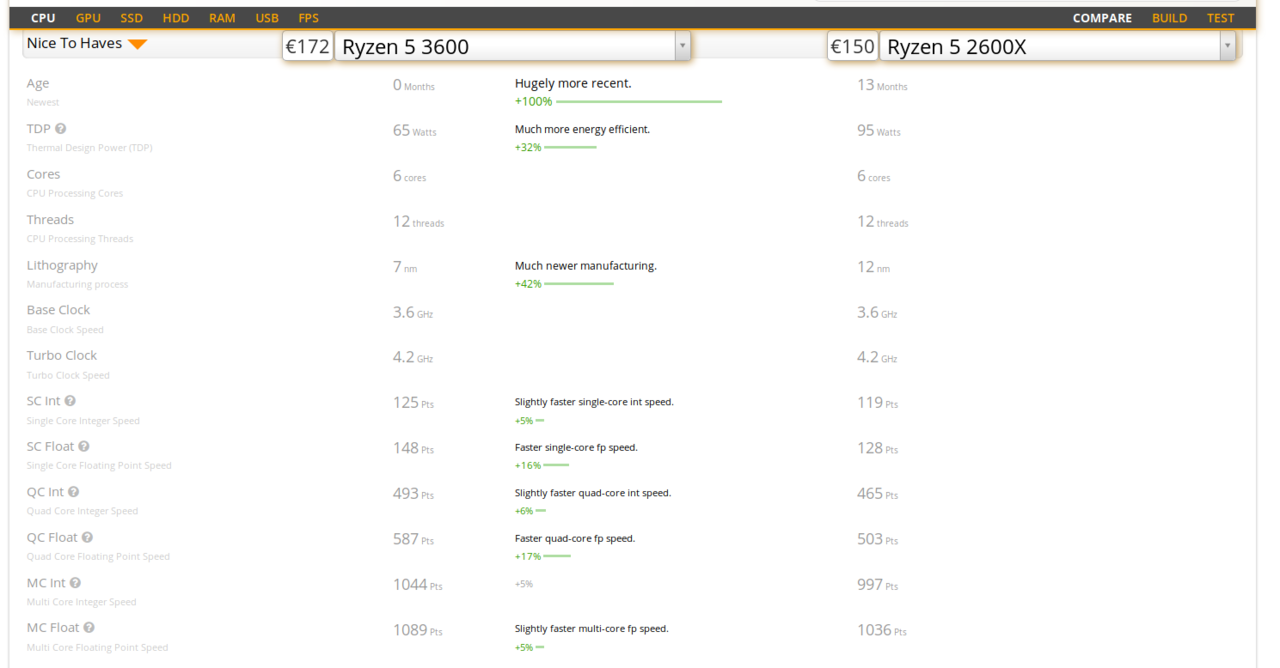Screen dimensions: 1280x668
Task: Click the 12 nm lithography value
Action: pyautogui.click(x=873, y=267)
